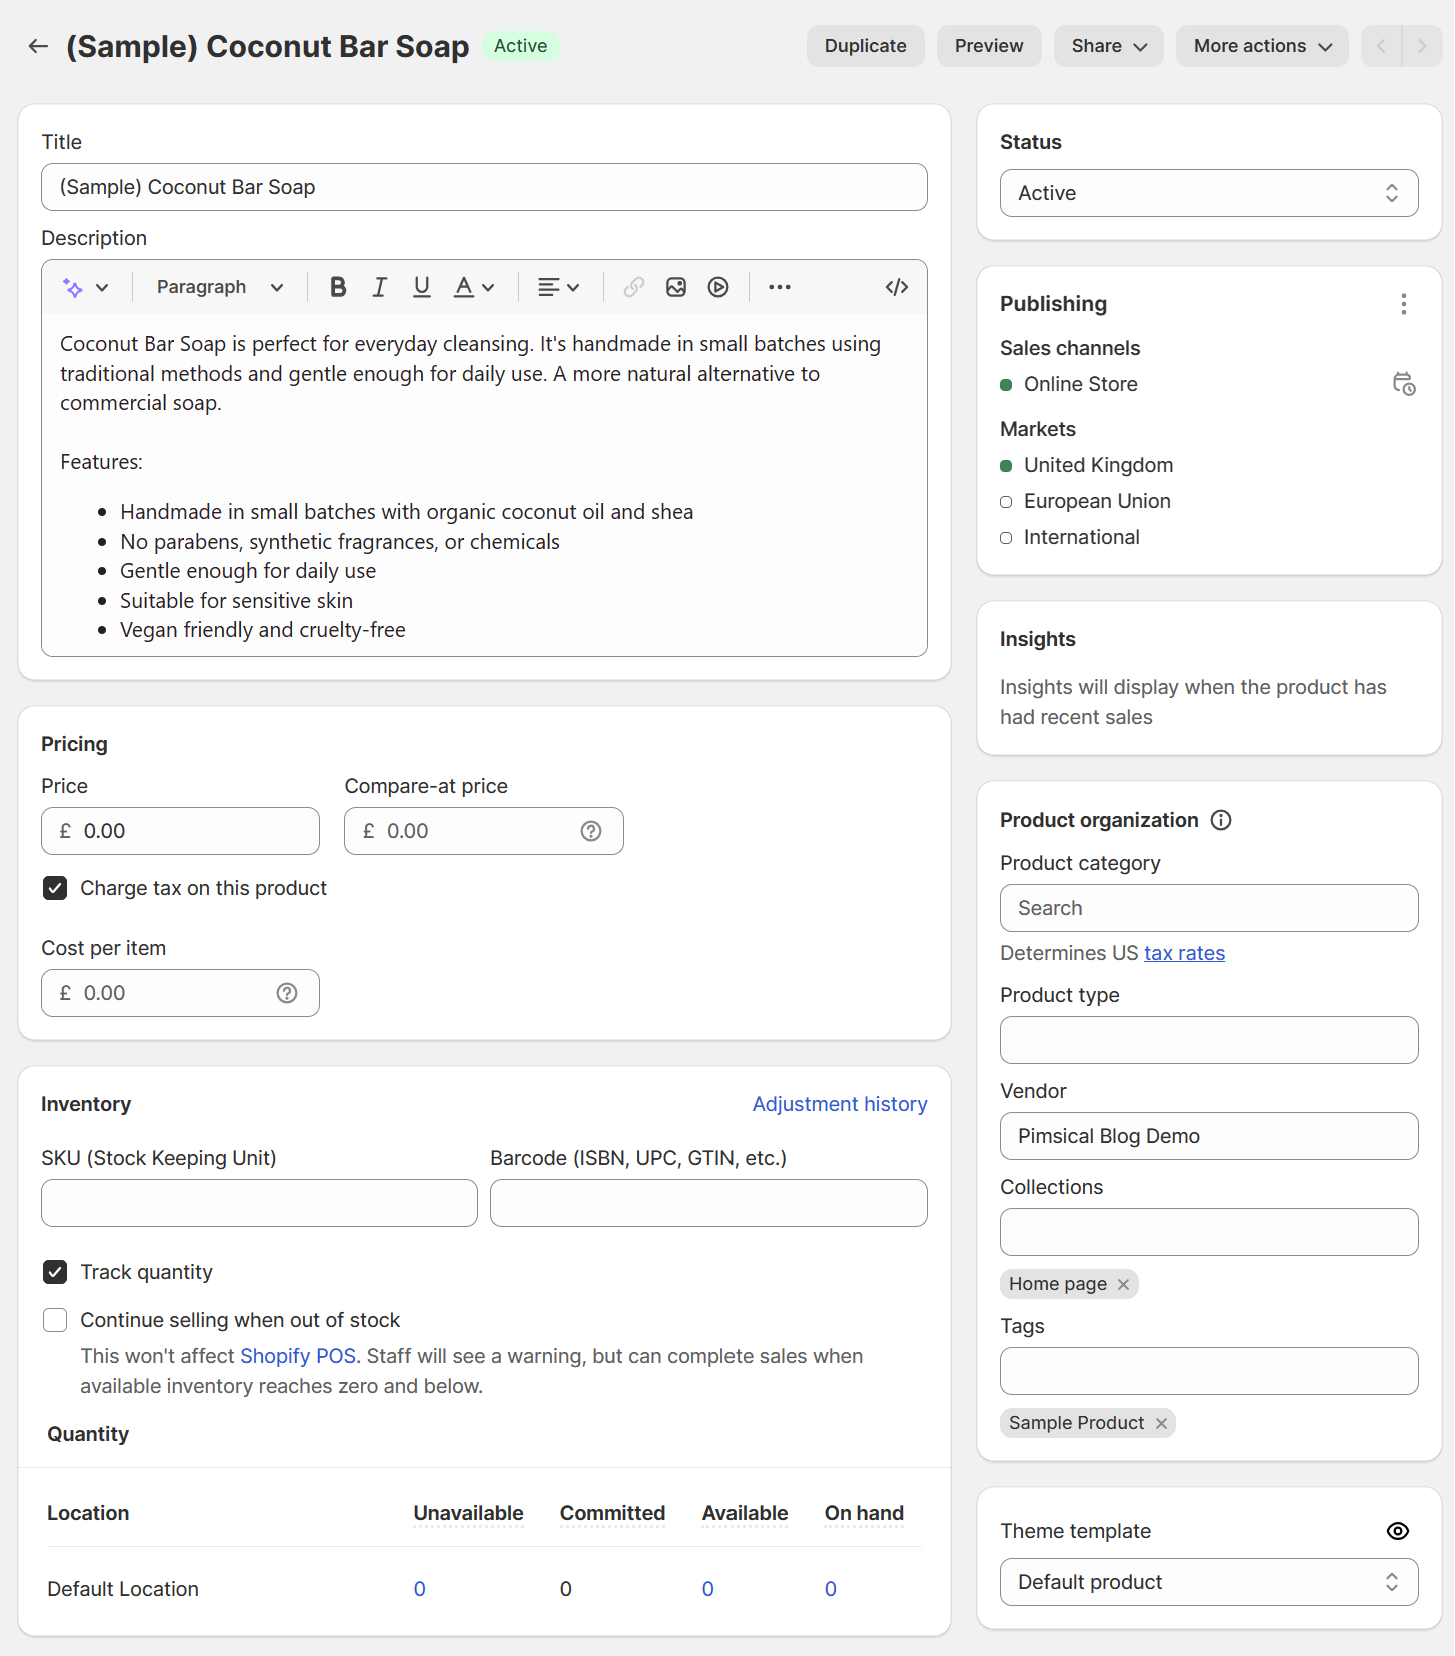Click into the Title field
The width and height of the screenshot is (1455, 1656).
[x=484, y=187]
